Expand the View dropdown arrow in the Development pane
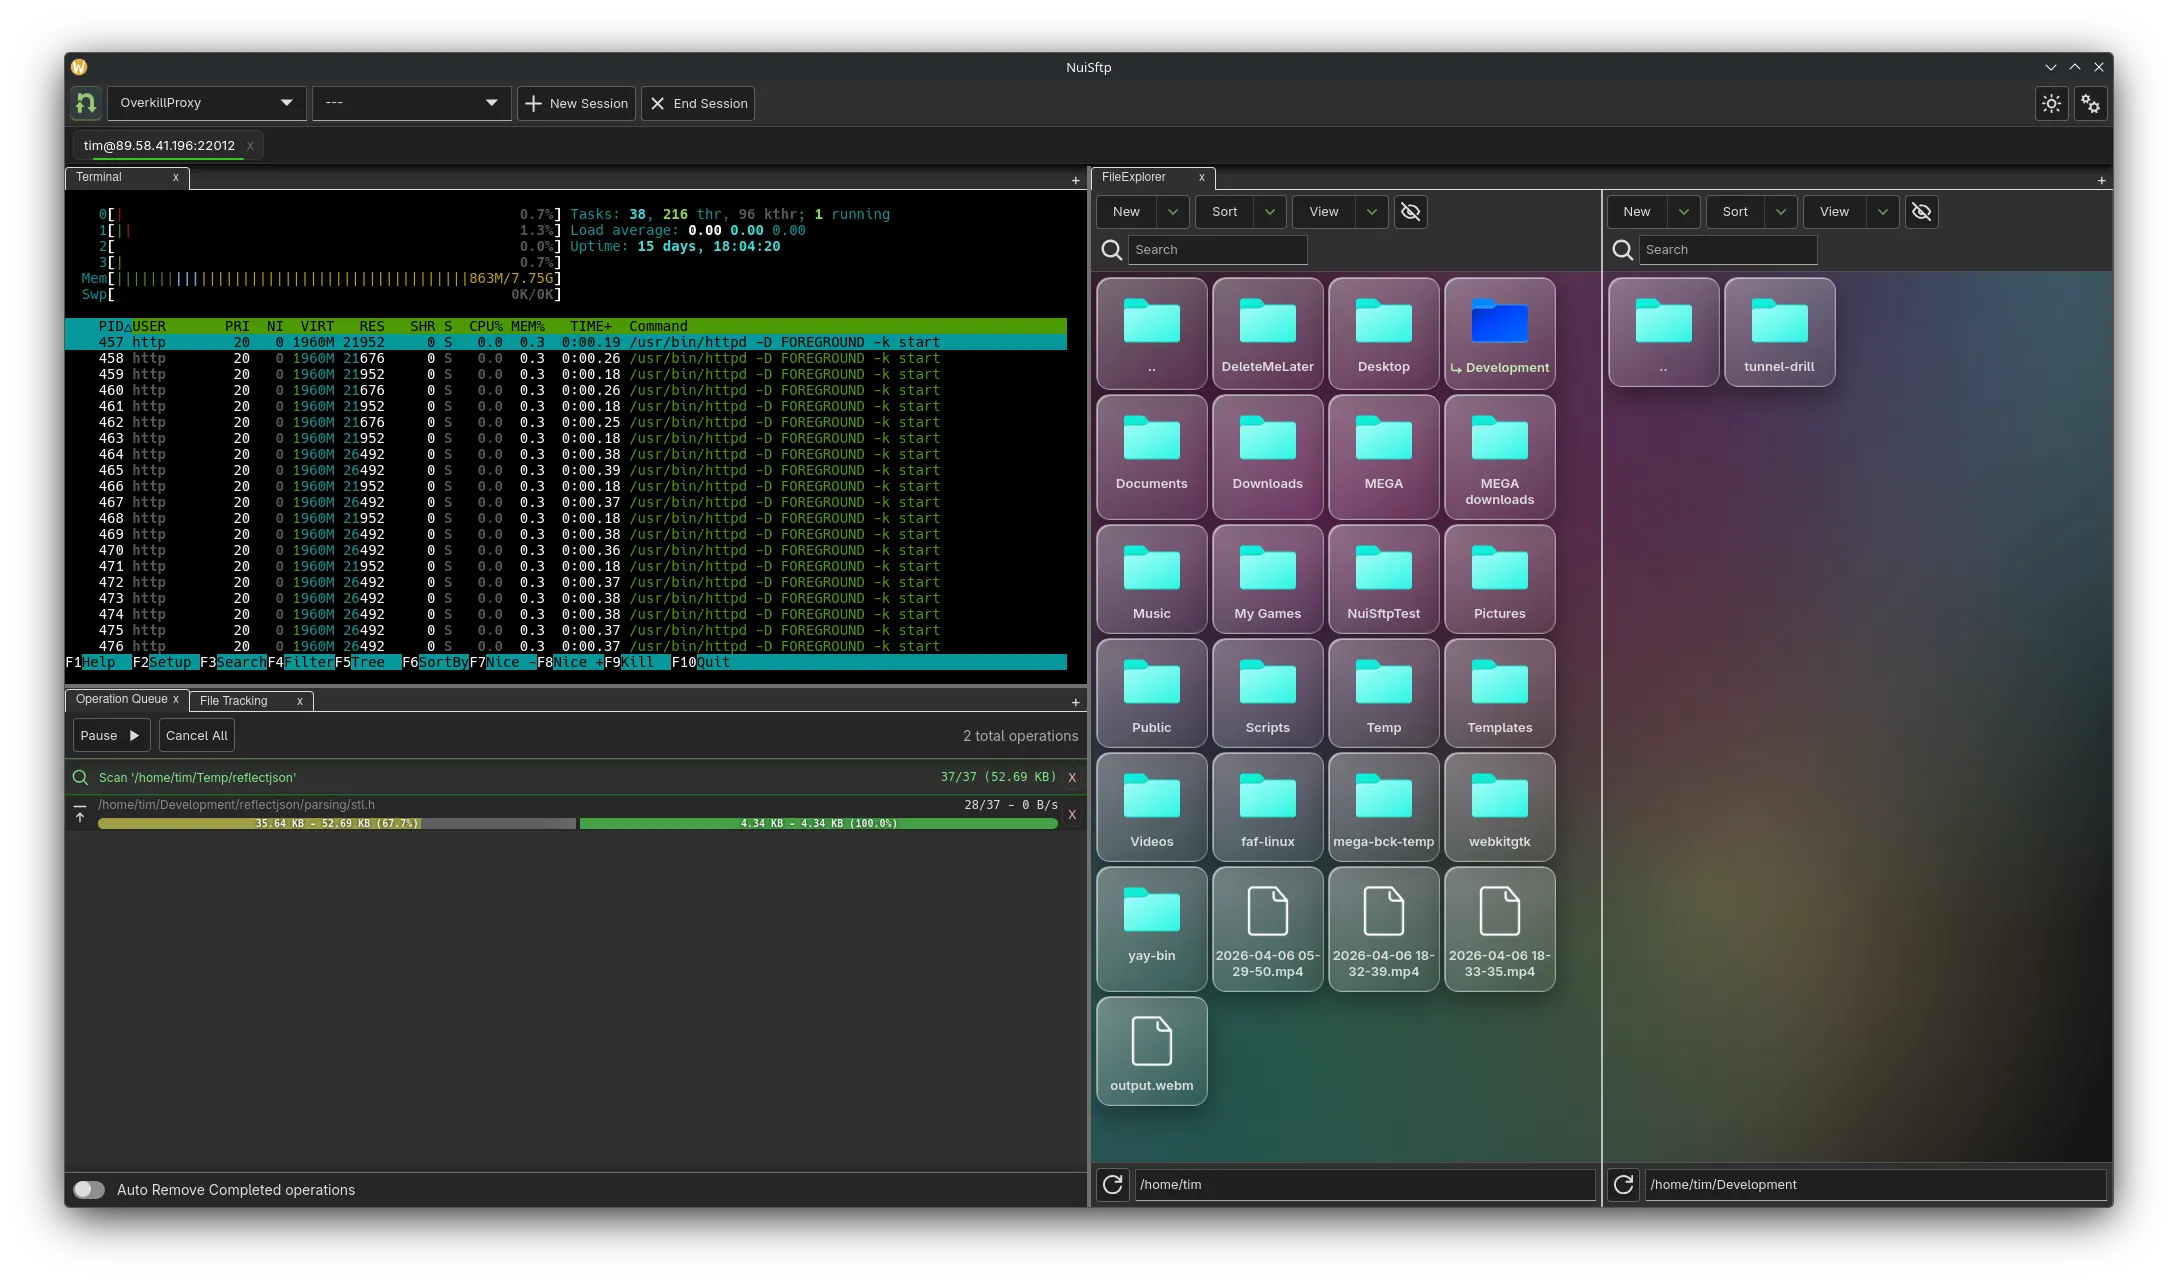 1882,212
